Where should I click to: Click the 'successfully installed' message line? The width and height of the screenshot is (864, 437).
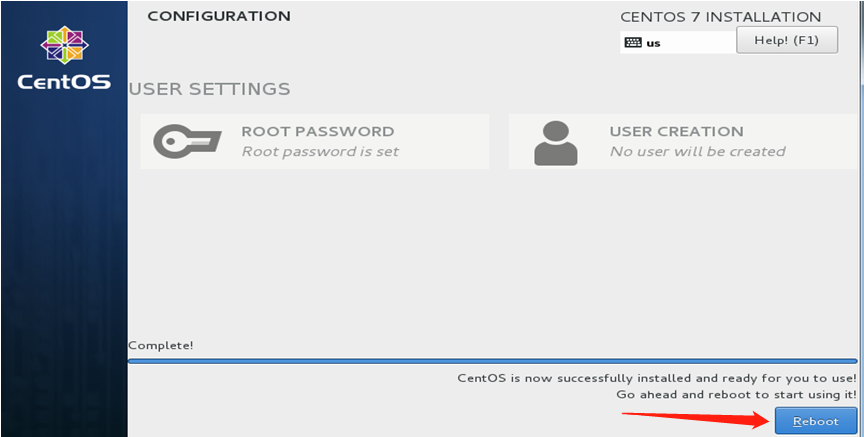(x=657, y=379)
